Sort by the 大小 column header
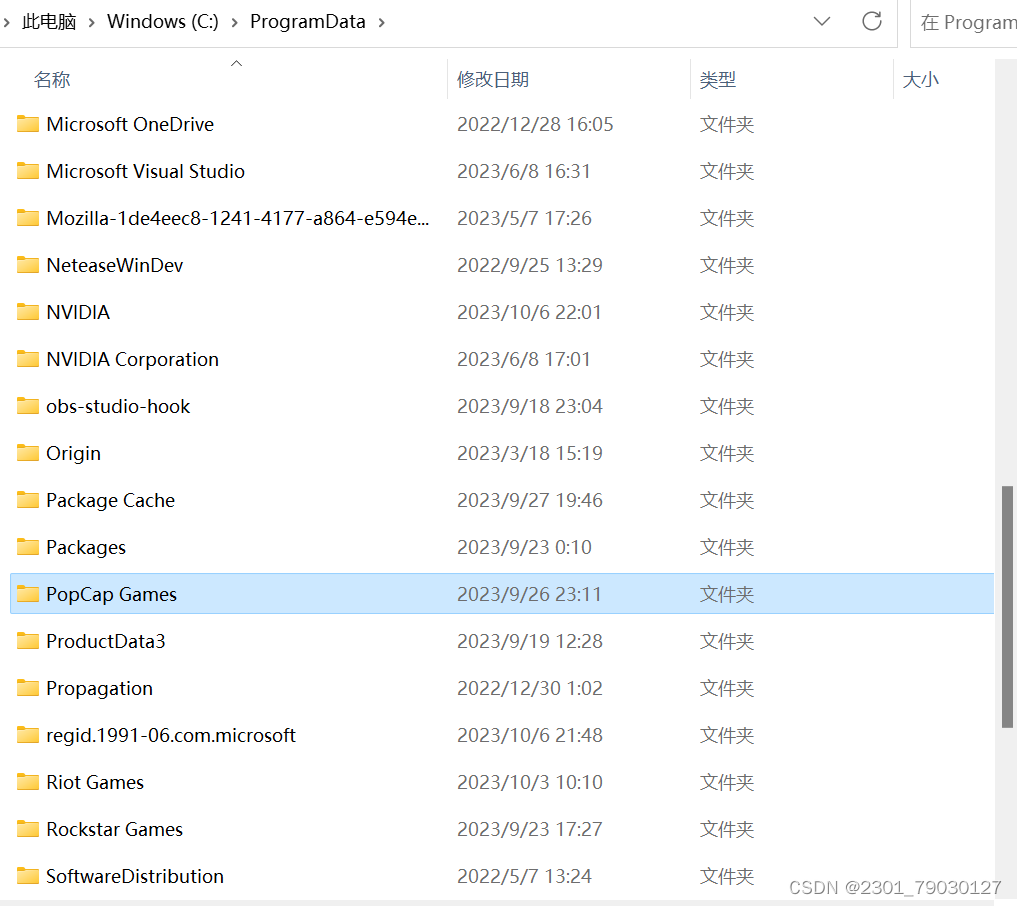 point(920,80)
